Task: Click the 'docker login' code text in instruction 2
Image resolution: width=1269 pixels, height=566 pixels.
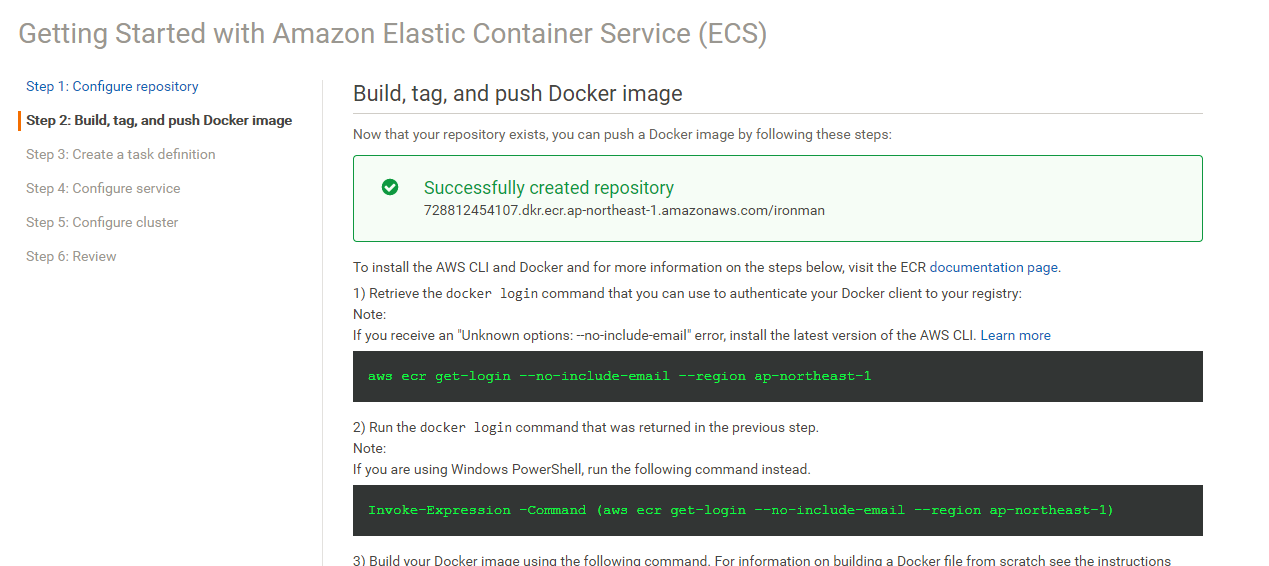Action: click(465, 428)
